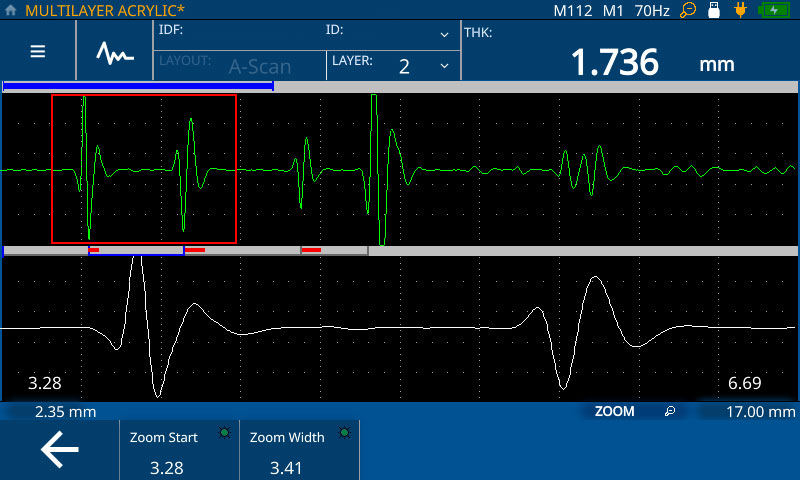
Task: Click the home icon in title bar
Action: point(11,10)
